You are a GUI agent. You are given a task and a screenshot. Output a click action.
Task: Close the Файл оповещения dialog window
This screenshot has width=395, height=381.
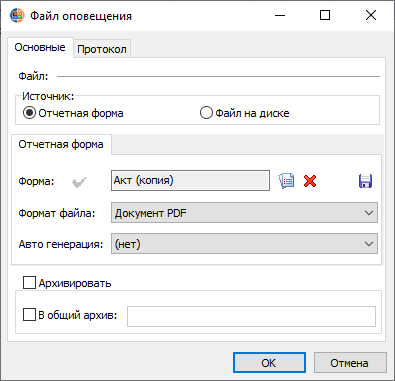pyautogui.click(x=371, y=15)
